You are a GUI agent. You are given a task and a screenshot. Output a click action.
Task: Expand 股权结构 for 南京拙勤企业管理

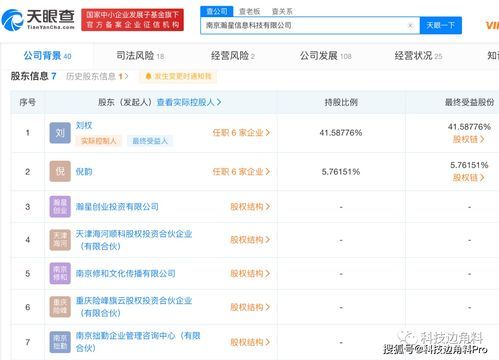click(250, 342)
